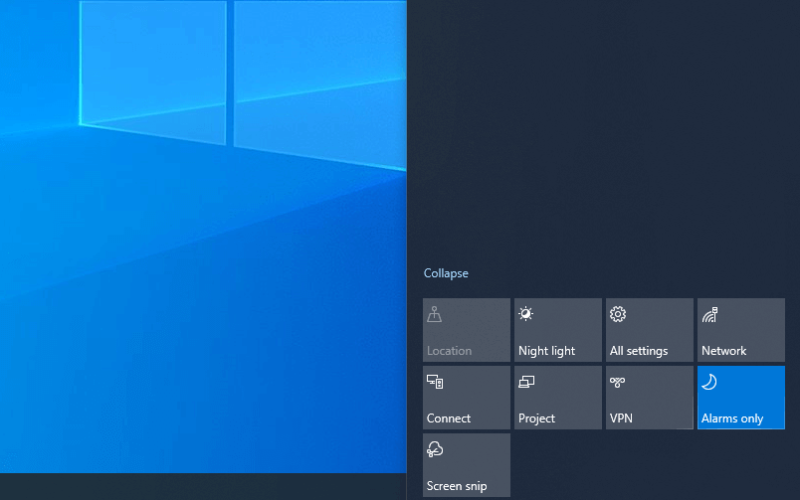This screenshot has width=800, height=500.
Task: Turn on Night light tile
Action: tap(558, 330)
